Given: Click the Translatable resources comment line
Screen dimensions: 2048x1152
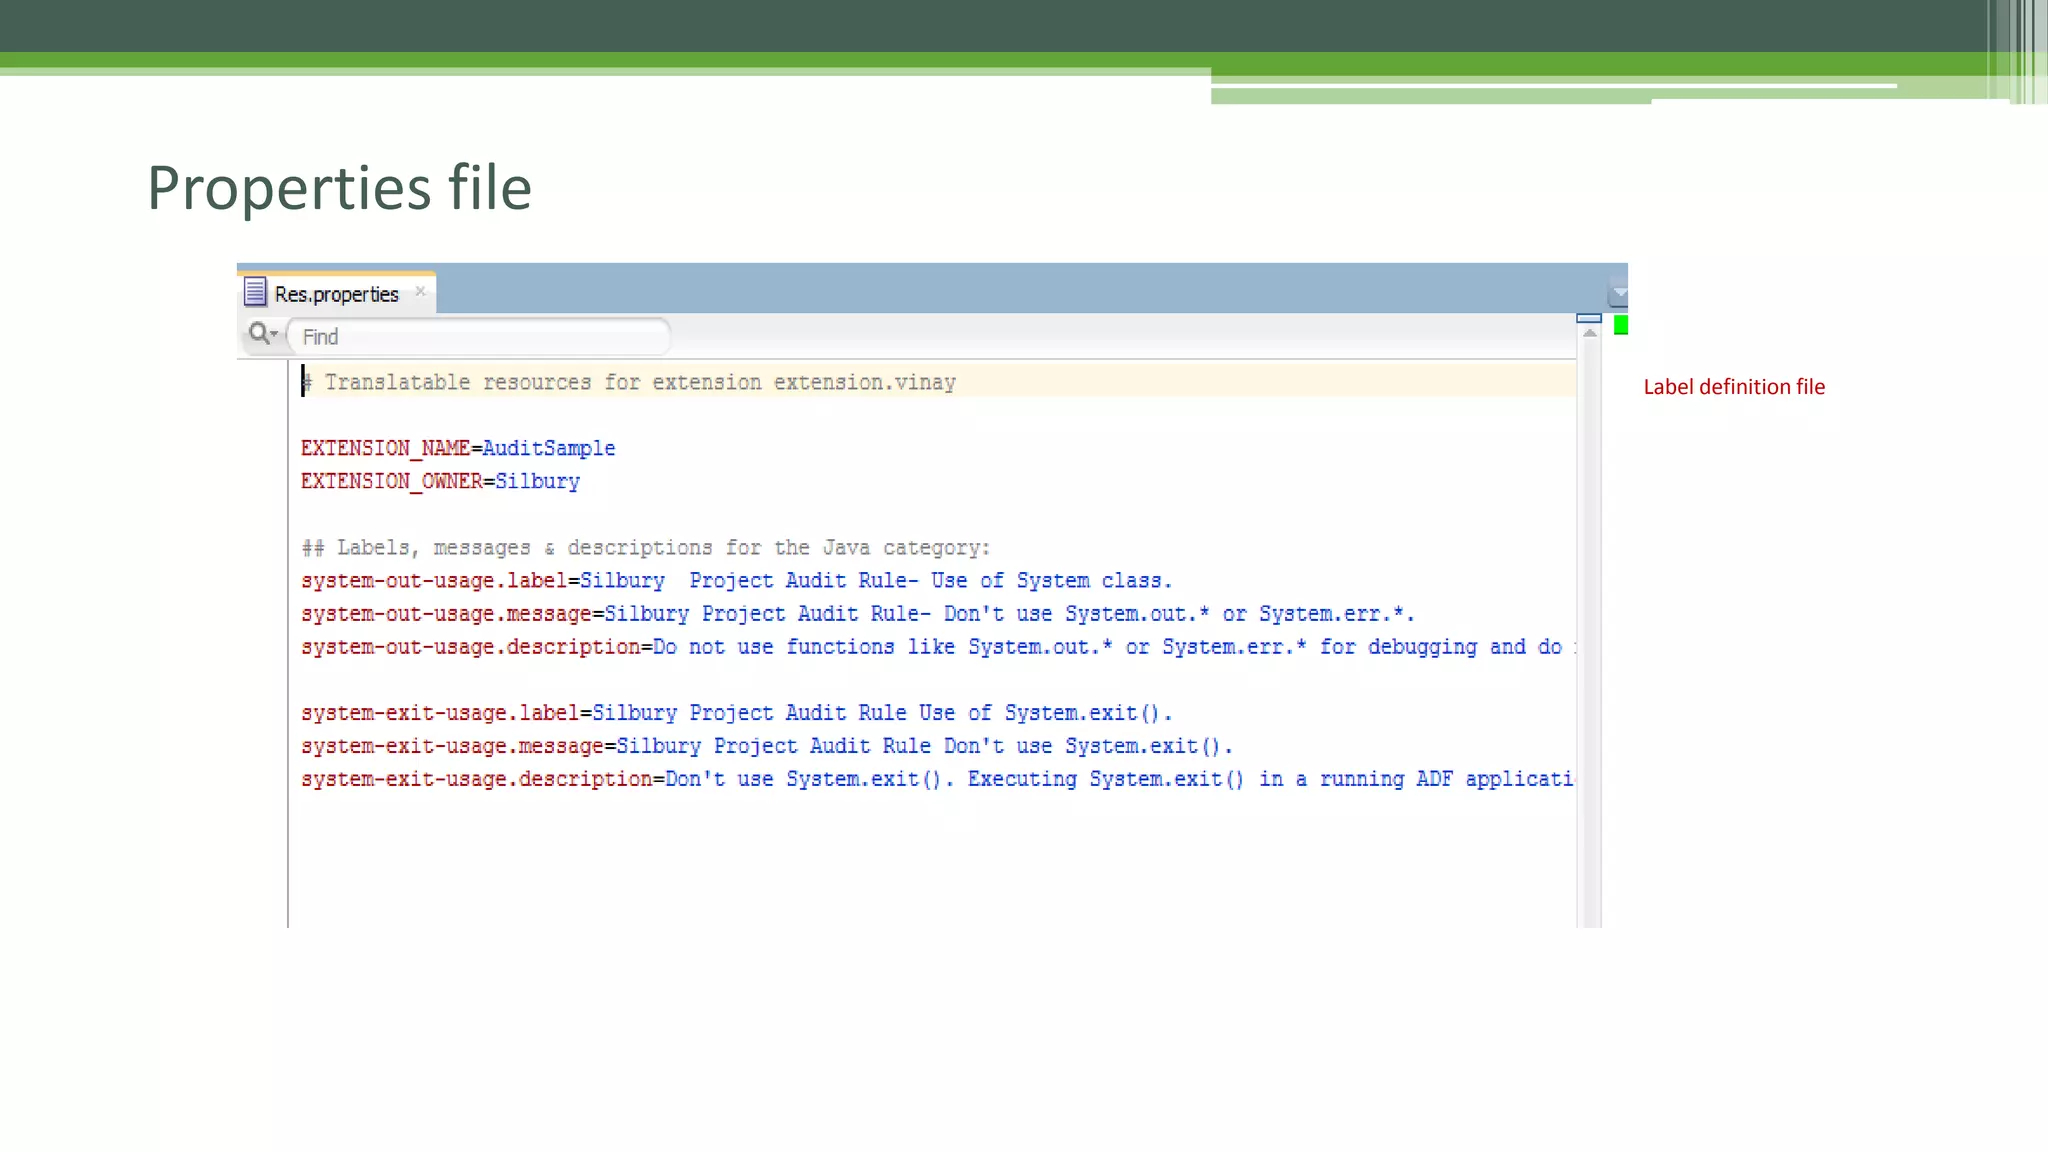Looking at the screenshot, I should (x=630, y=382).
